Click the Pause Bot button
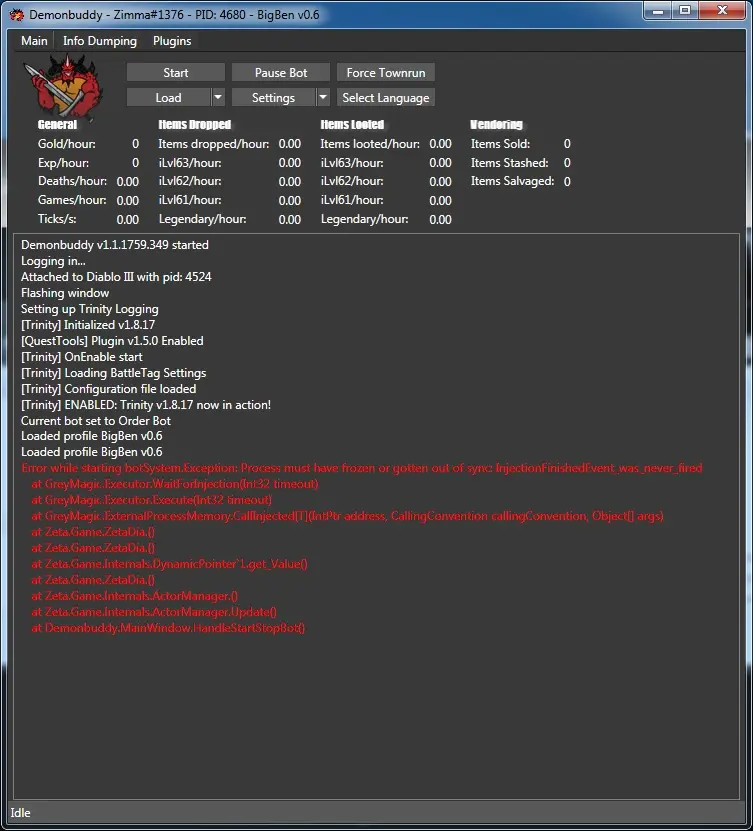 [281, 73]
